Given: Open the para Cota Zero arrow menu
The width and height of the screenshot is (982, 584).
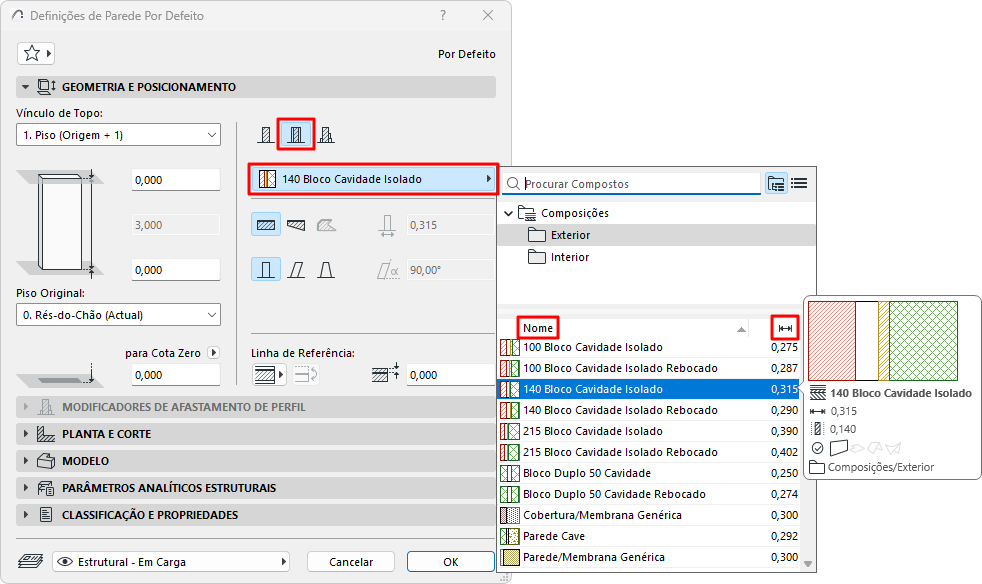Looking at the screenshot, I should coord(214,353).
